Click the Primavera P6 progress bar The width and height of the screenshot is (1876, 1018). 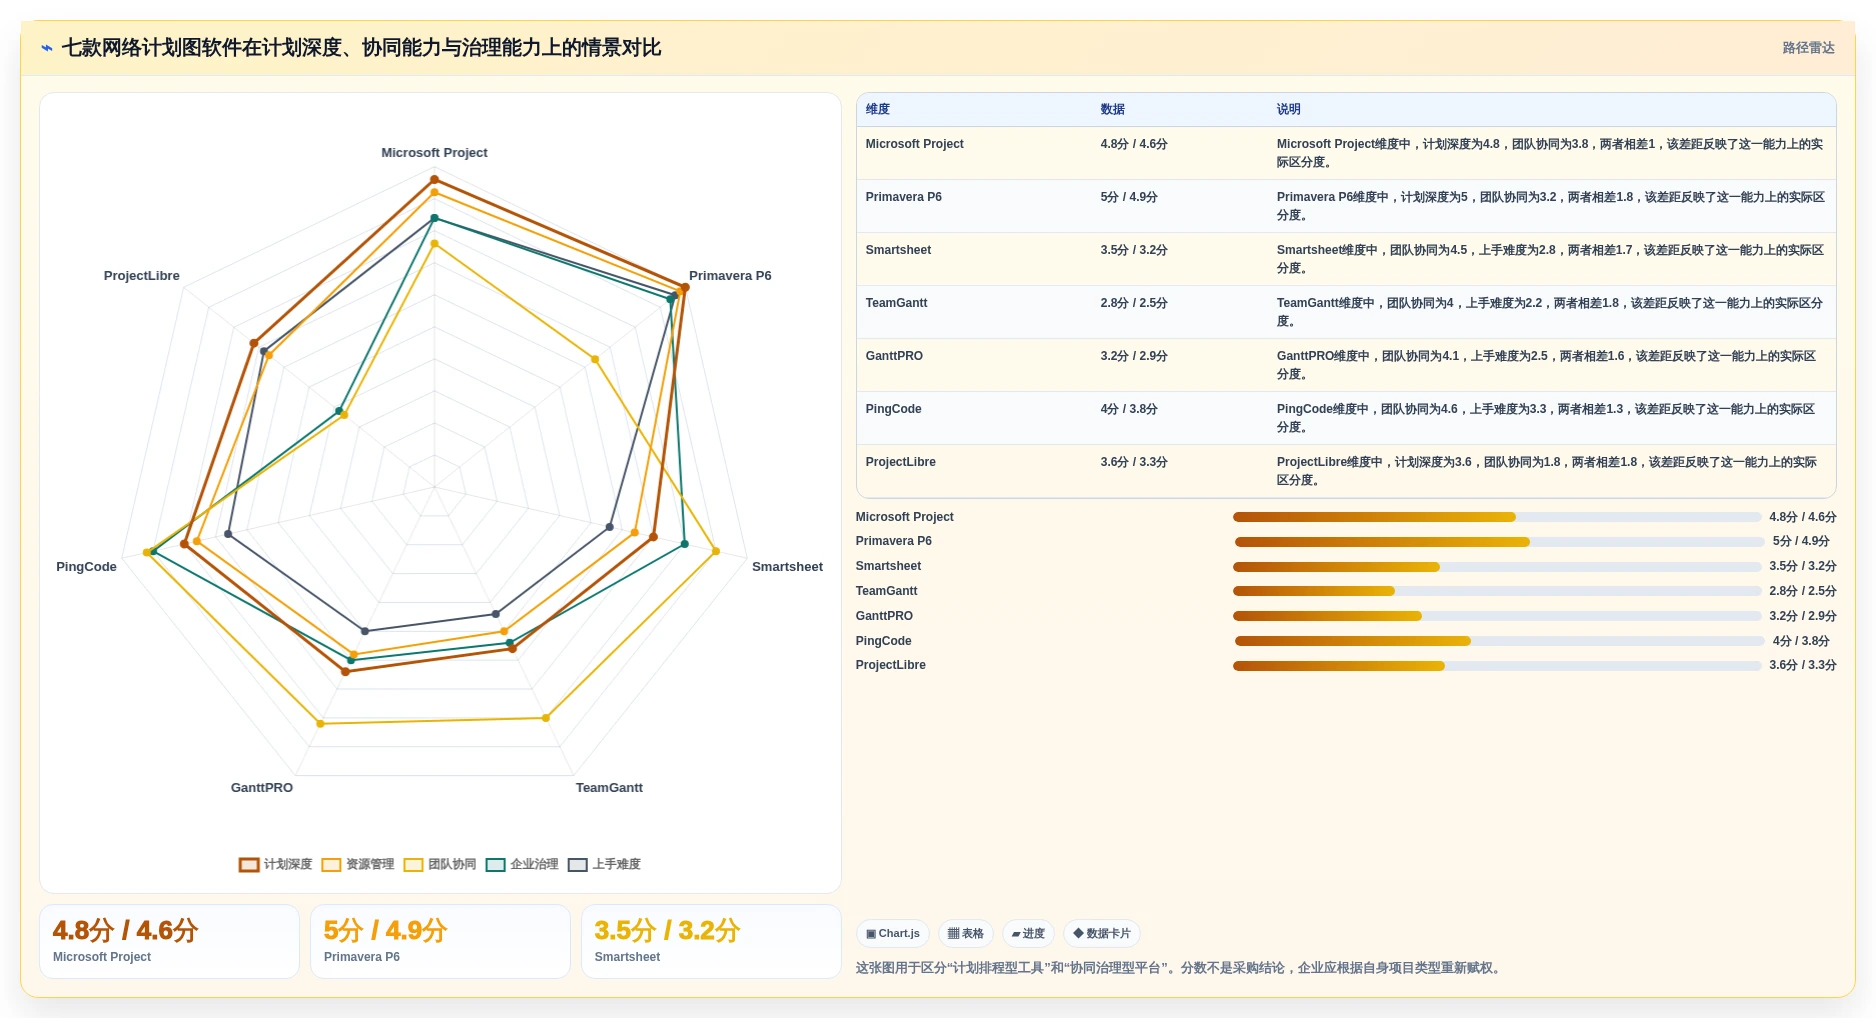1499,542
